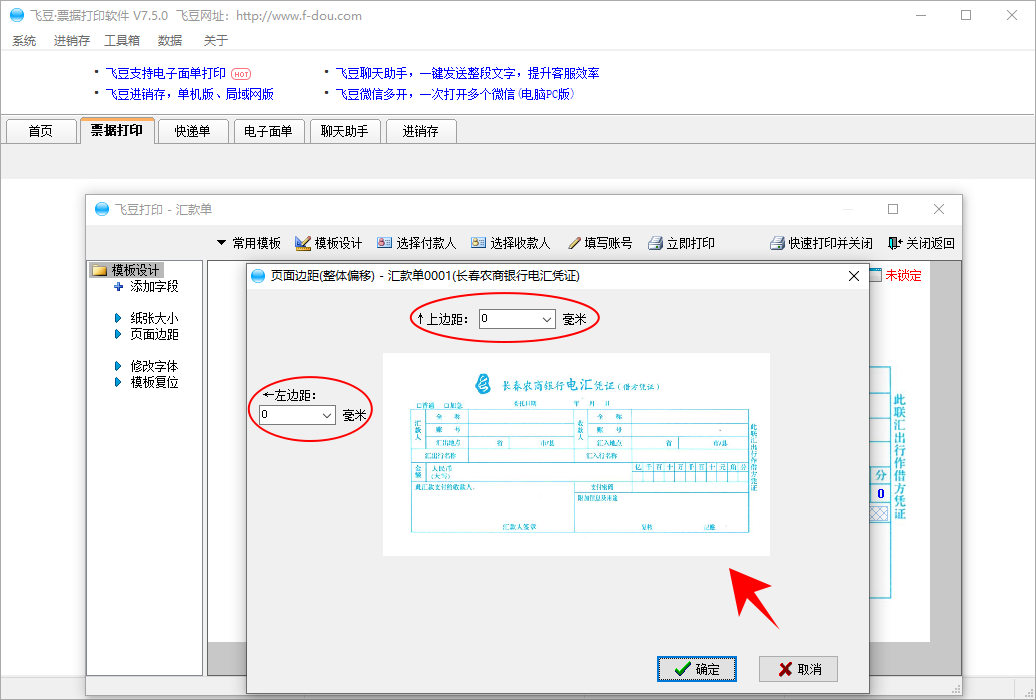The image size is (1036, 700).
Task: Click the 飞豆打印 window logo icon
Action: click(x=102, y=209)
